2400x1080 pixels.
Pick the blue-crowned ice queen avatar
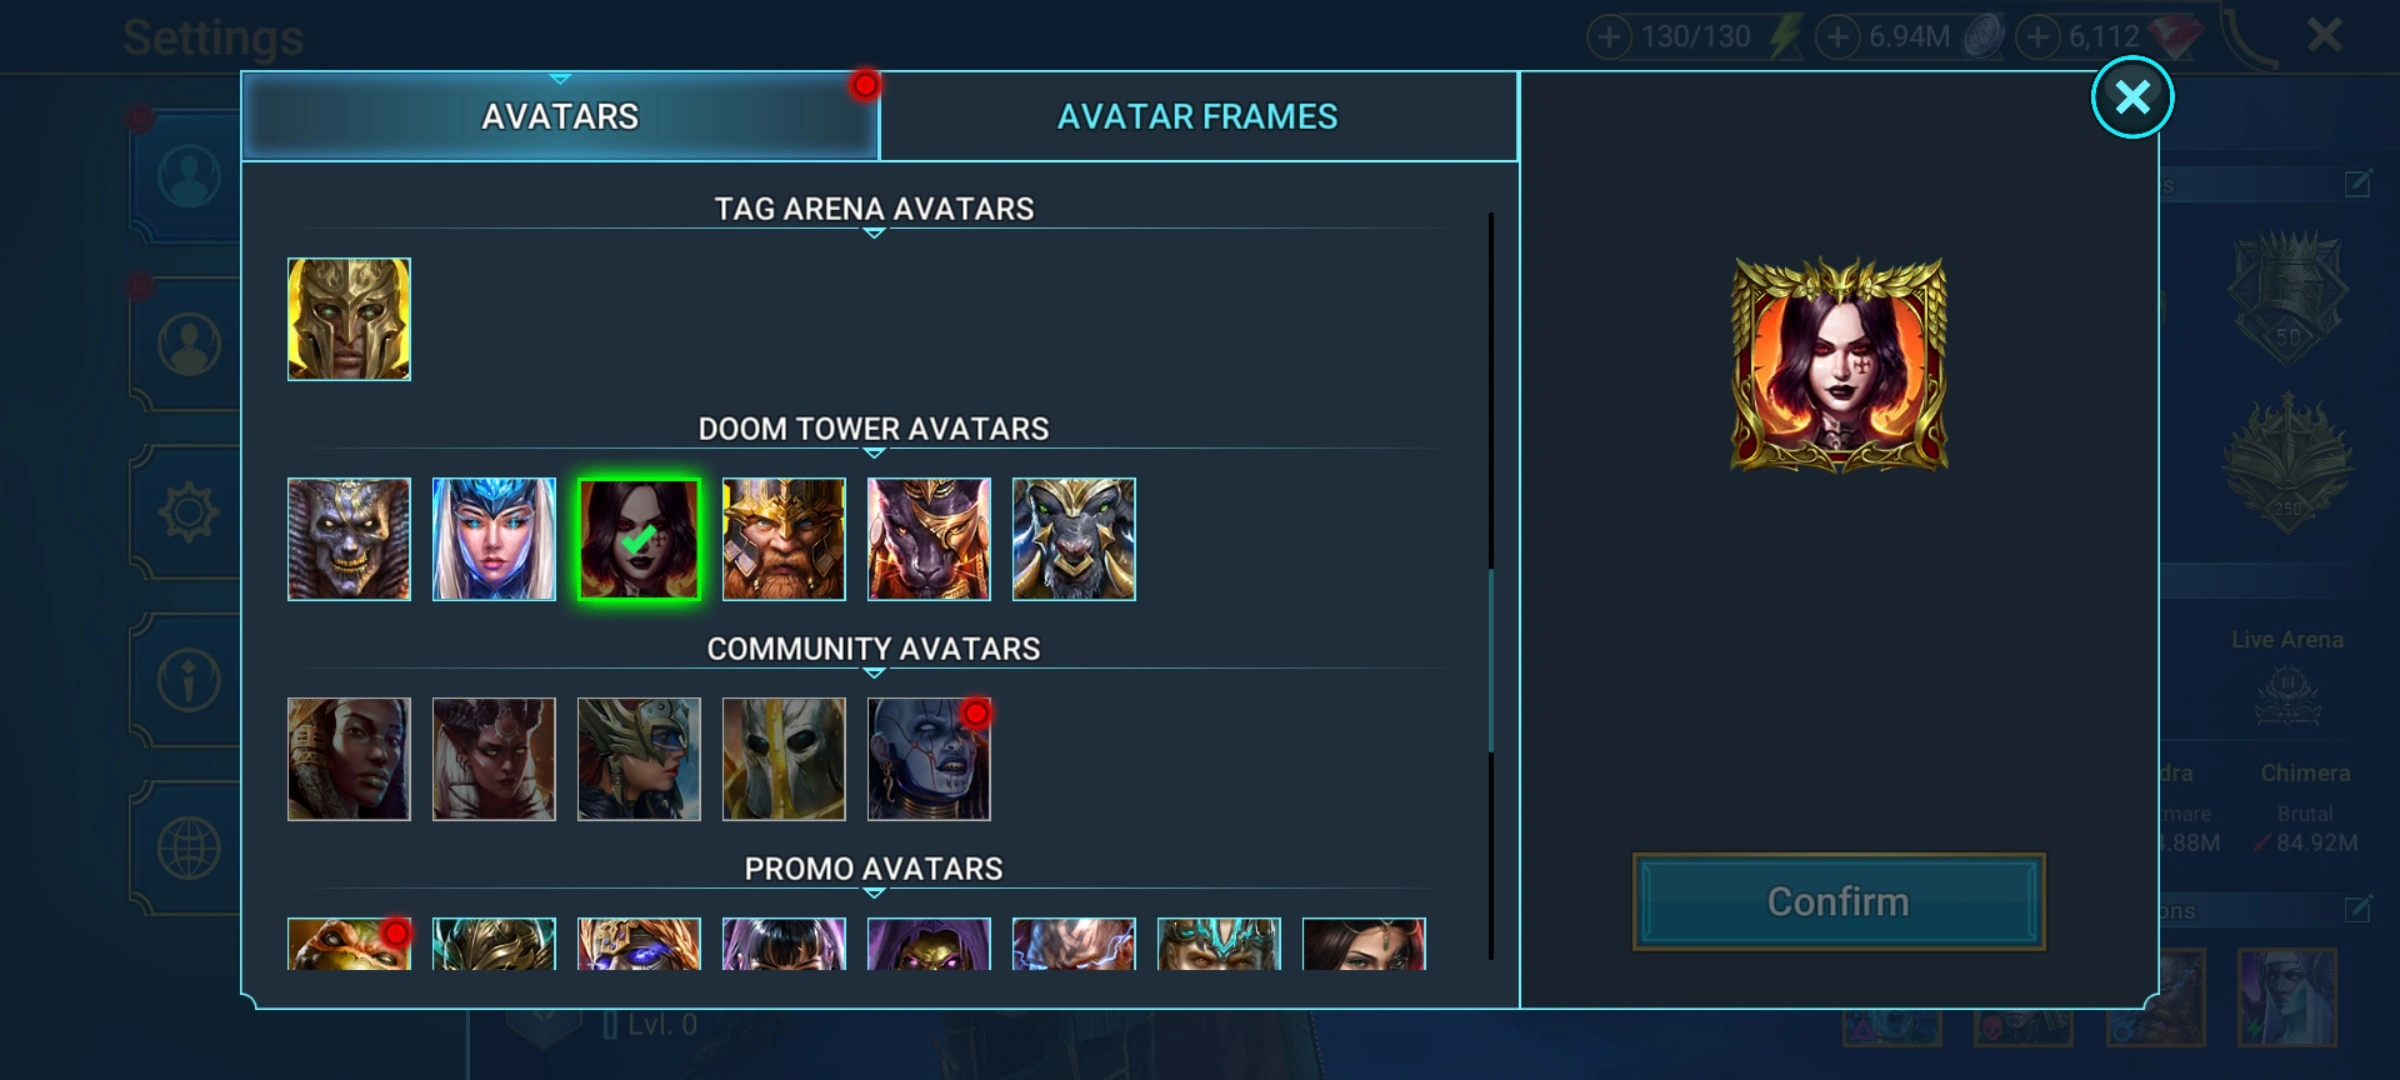click(x=494, y=539)
